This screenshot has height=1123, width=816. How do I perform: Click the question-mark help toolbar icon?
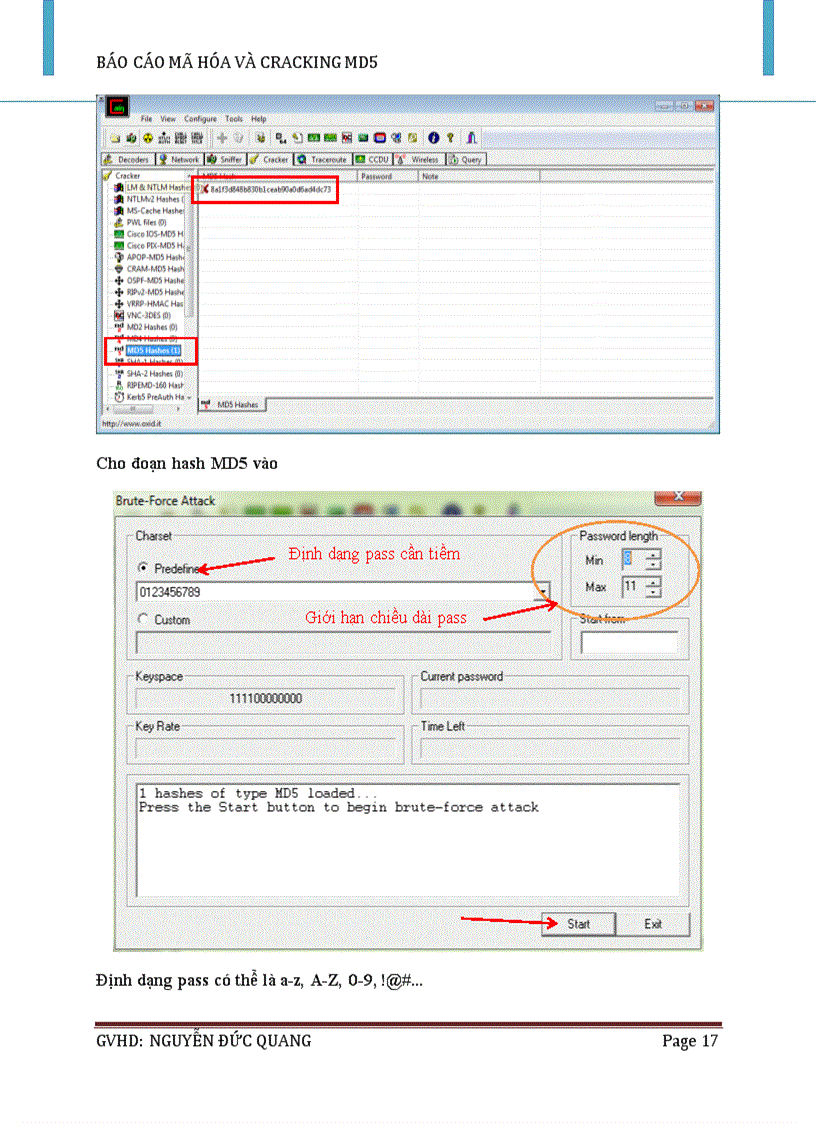(451, 137)
